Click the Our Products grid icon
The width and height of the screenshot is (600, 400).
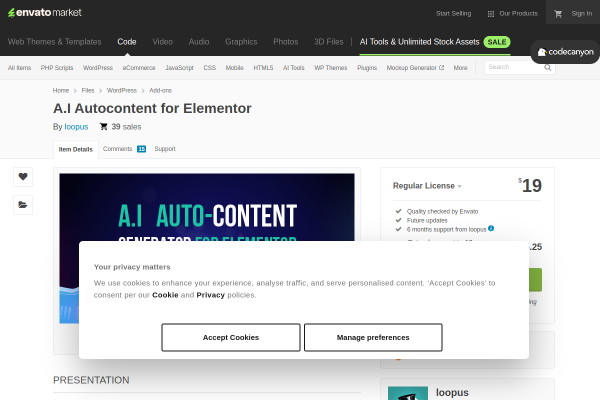point(491,14)
